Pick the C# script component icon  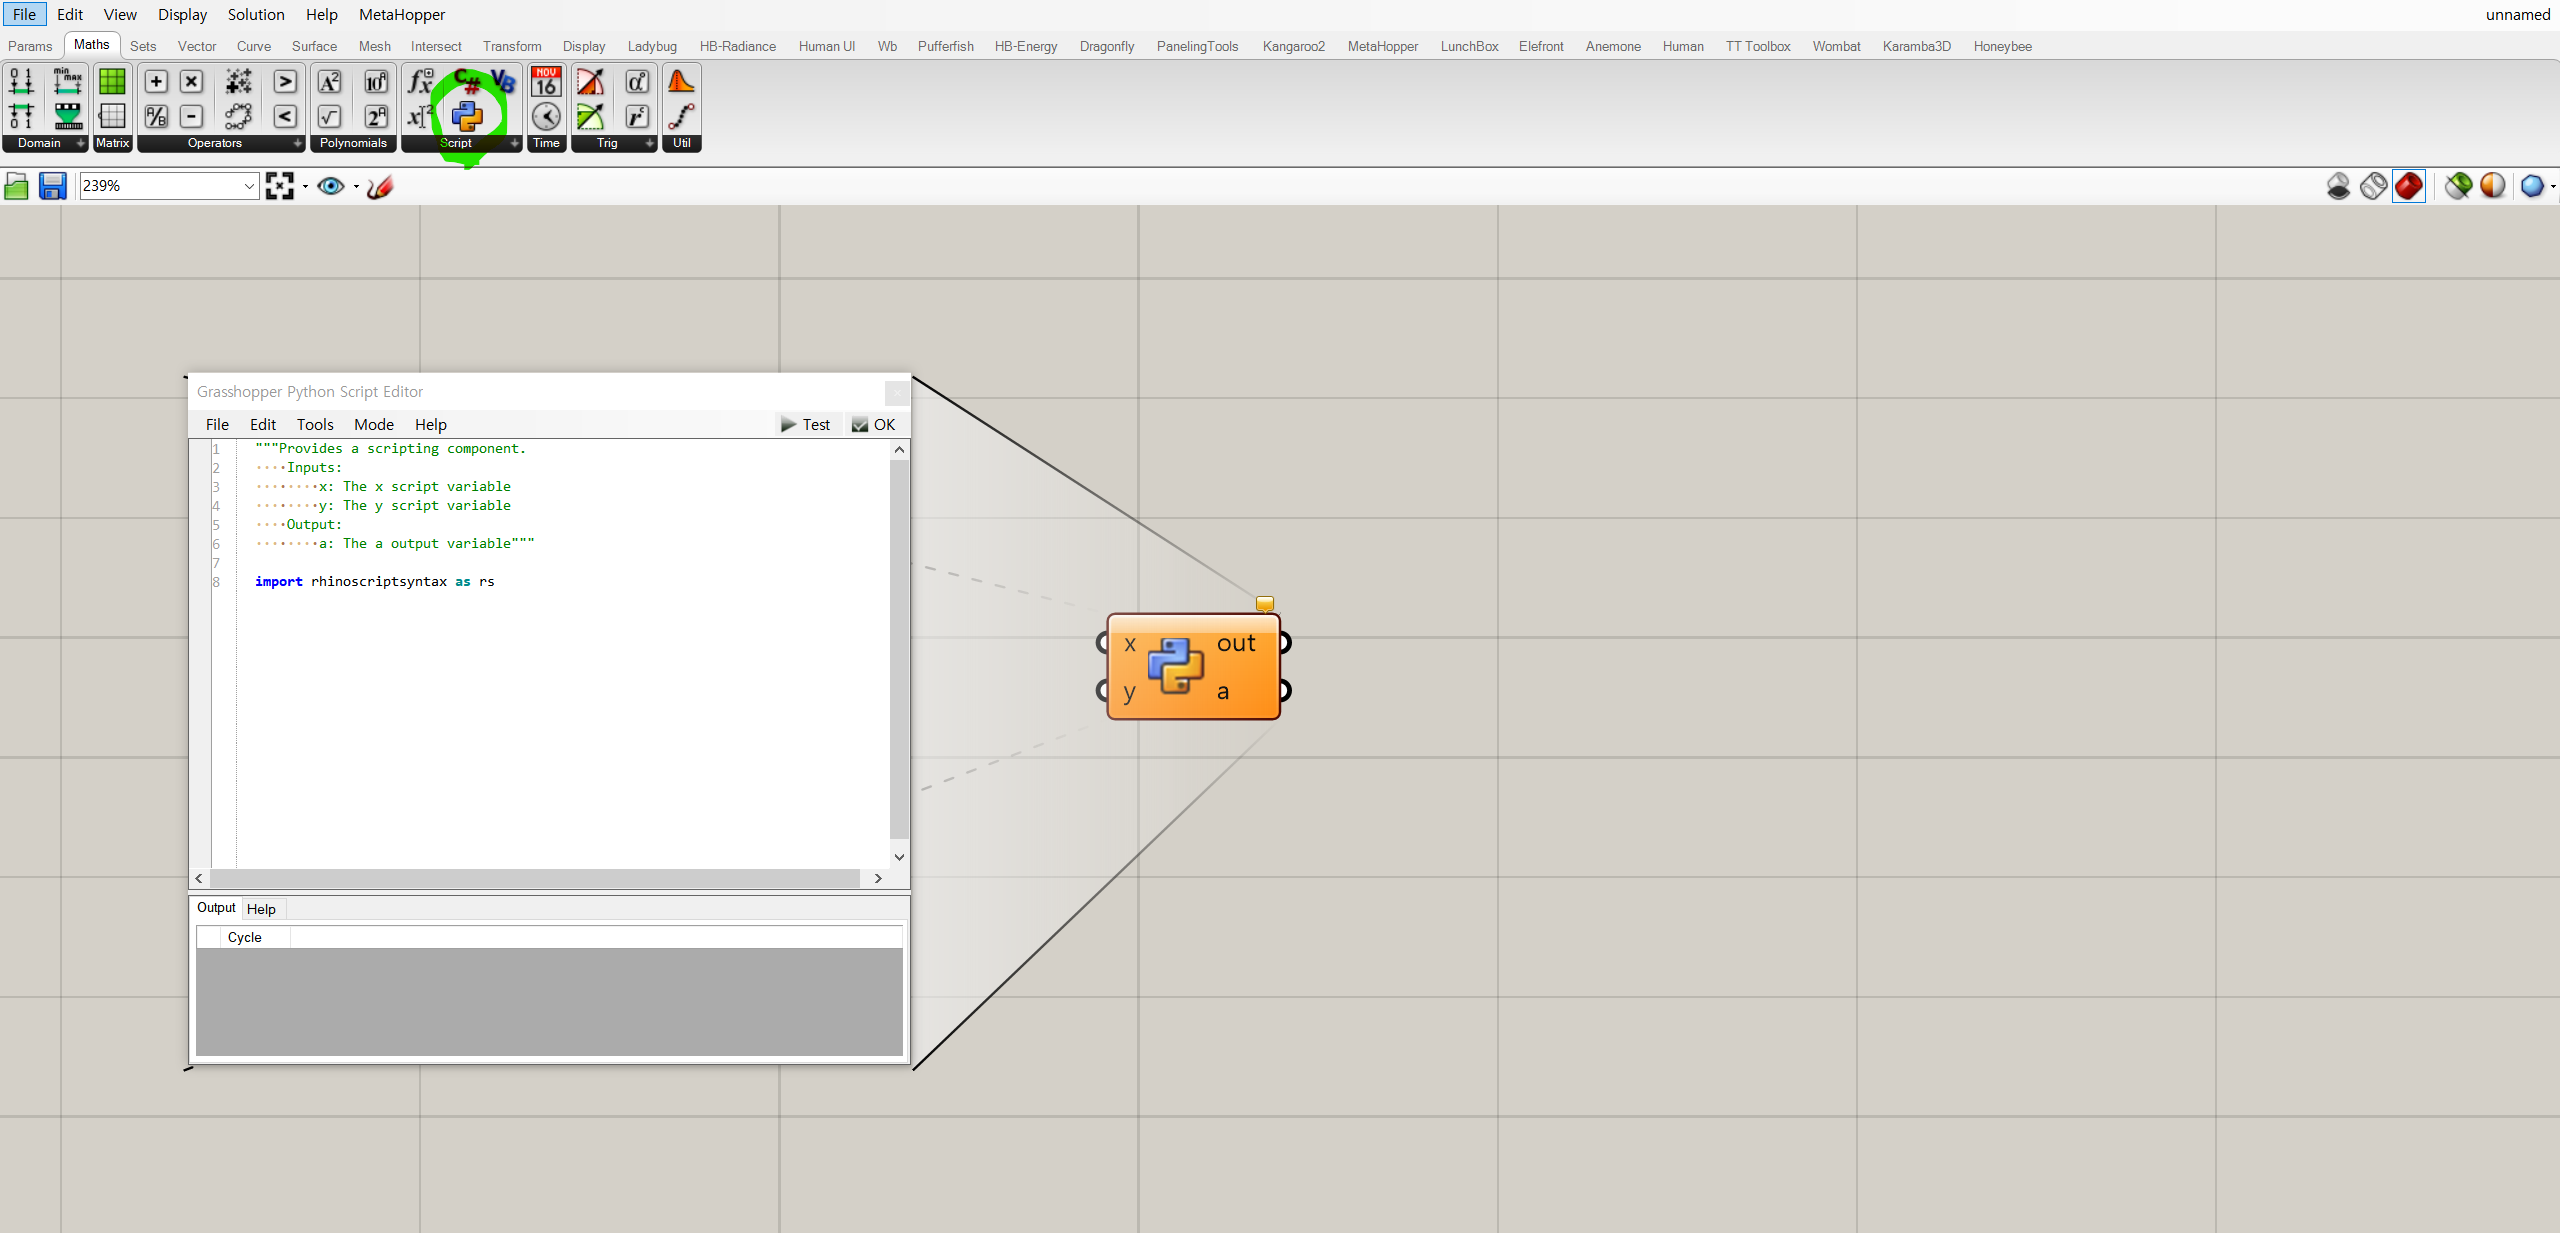point(467,81)
